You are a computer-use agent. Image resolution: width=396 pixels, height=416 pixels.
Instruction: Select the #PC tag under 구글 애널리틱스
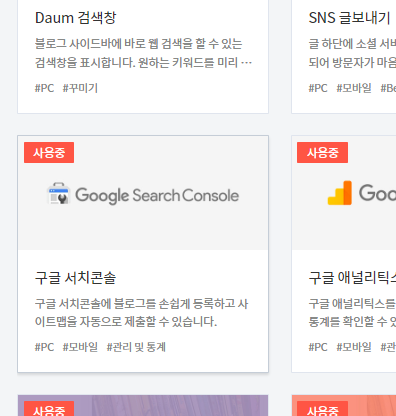318,347
